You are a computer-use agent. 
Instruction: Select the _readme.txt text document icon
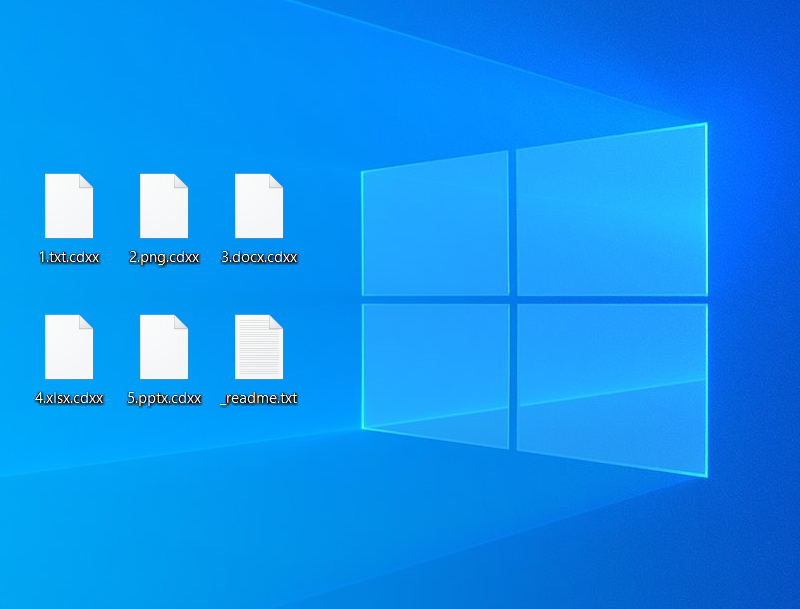click(x=259, y=347)
